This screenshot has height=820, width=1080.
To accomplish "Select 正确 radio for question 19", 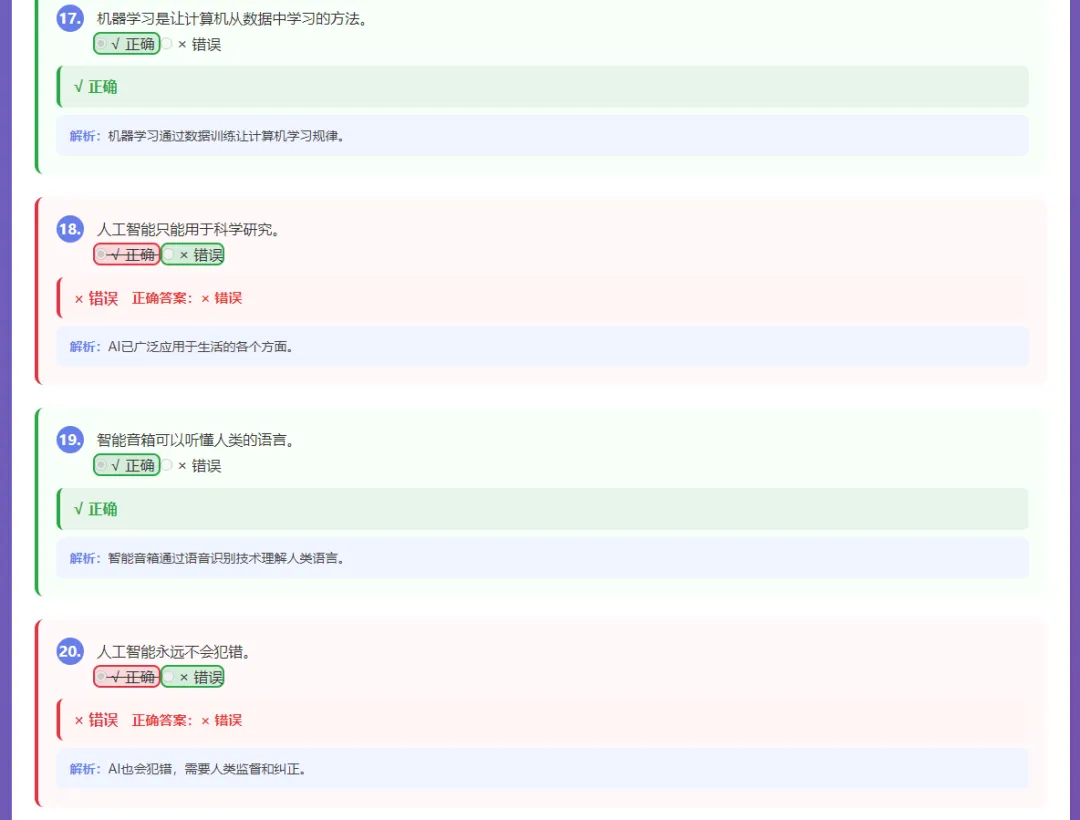I will [x=101, y=465].
